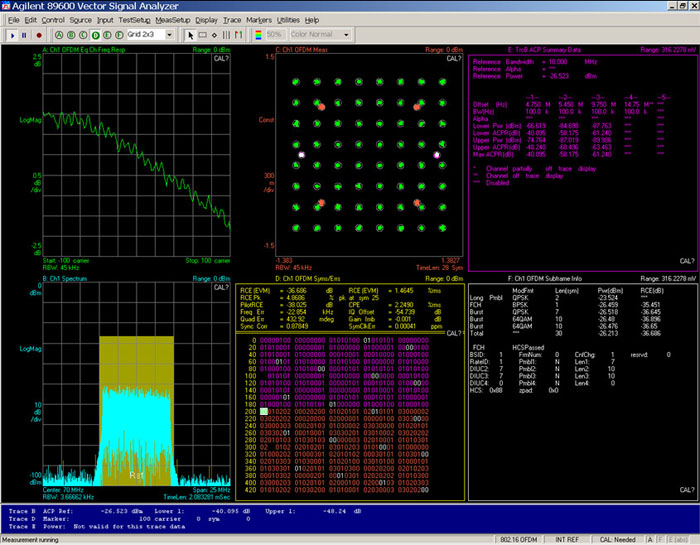700x545 pixels.
Task: Click 'Range: 316.2278 mV' on trace F
Action: tap(668, 279)
